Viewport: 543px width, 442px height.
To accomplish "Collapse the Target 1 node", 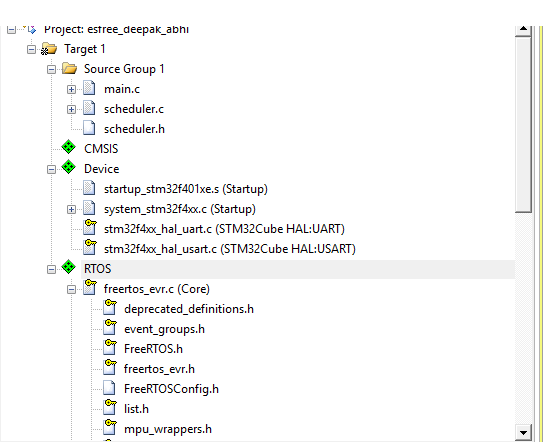I will coord(31,50).
